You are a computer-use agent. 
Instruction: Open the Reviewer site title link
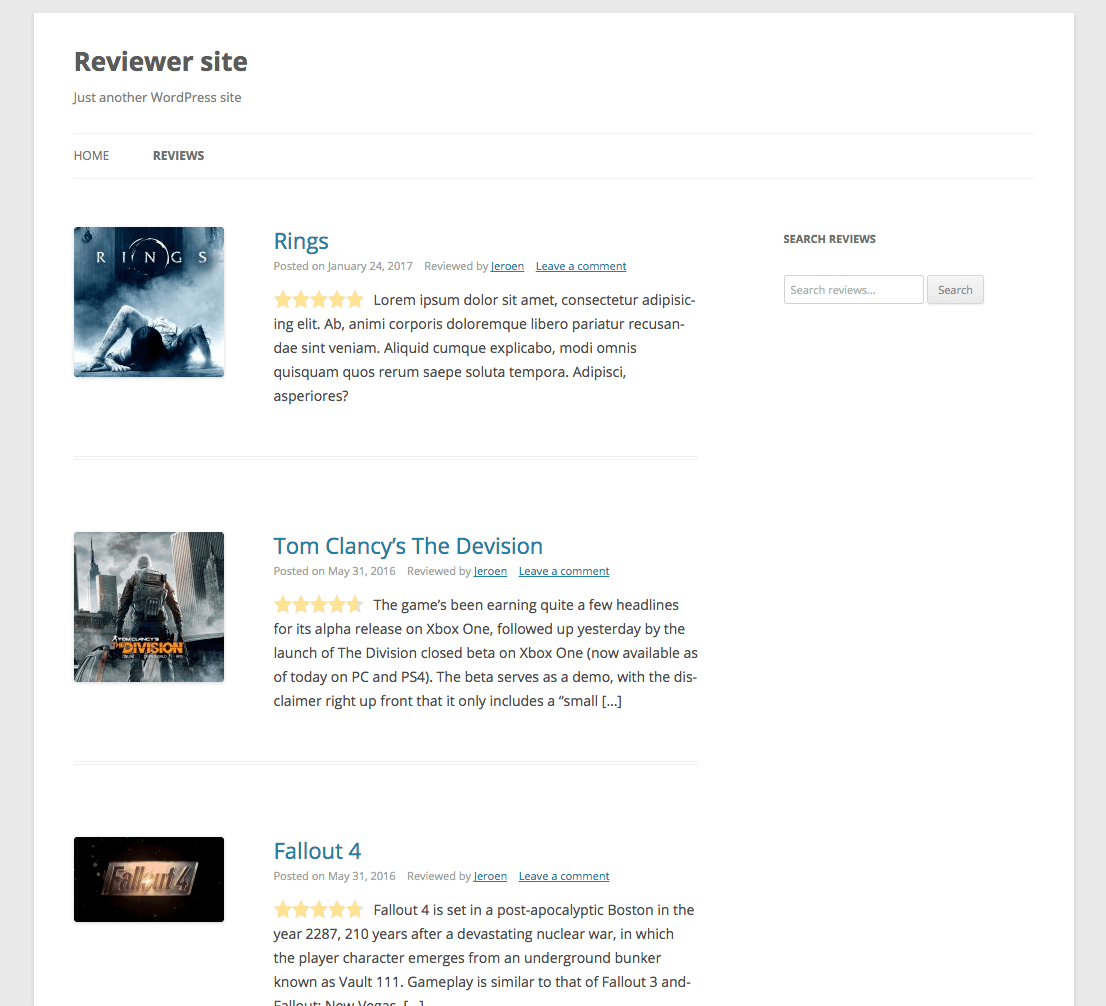click(x=161, y=62)
